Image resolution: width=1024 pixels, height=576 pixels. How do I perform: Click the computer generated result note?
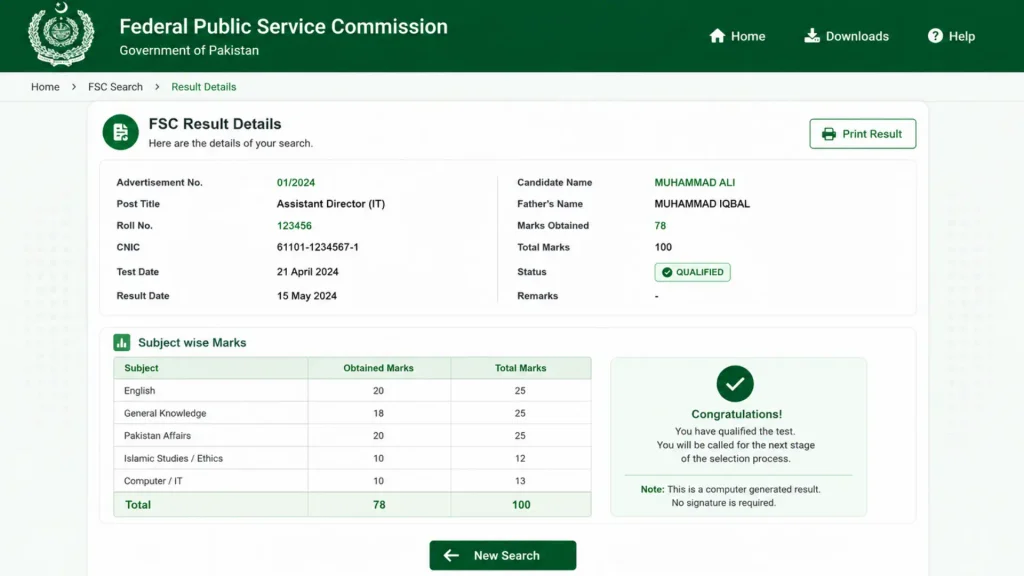pyautogui.click(x=731, y=496)
